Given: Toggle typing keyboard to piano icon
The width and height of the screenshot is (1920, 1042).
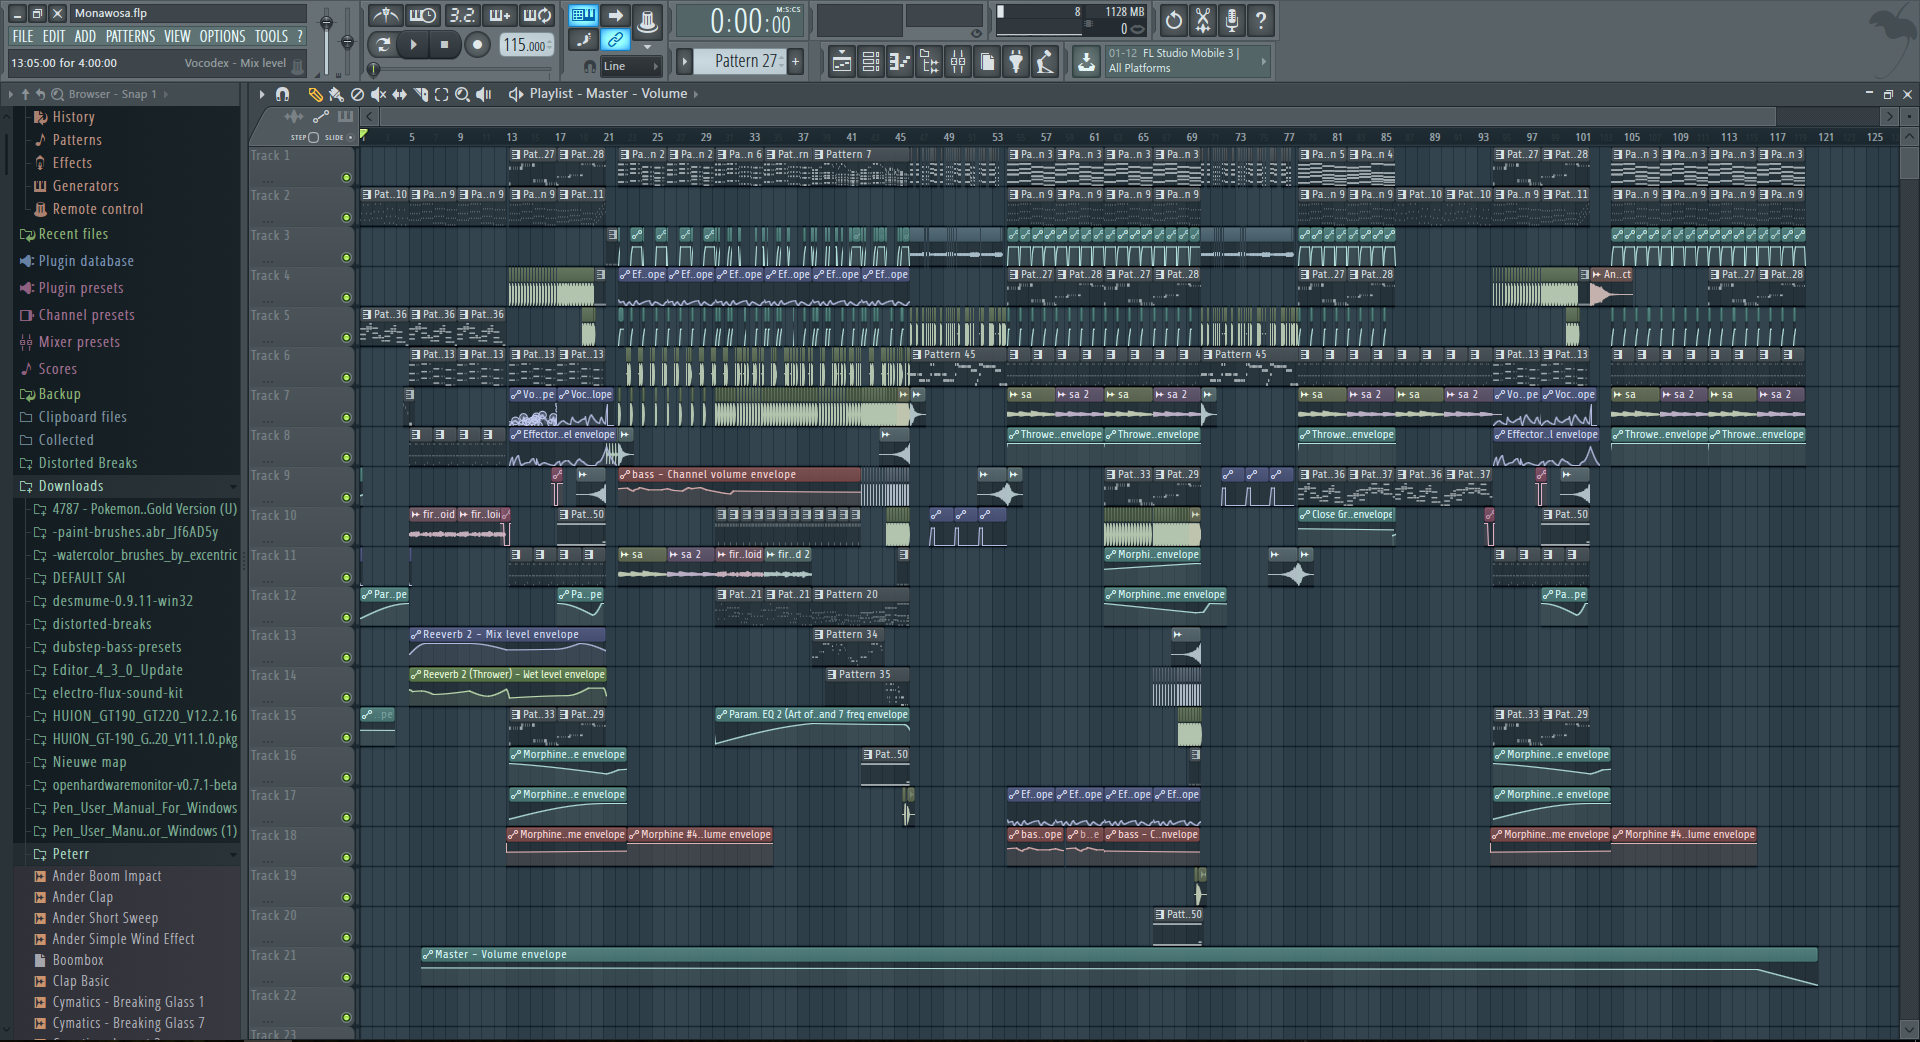Looking at the screenshot, I should pyautogui.click(x=583, y=15).
